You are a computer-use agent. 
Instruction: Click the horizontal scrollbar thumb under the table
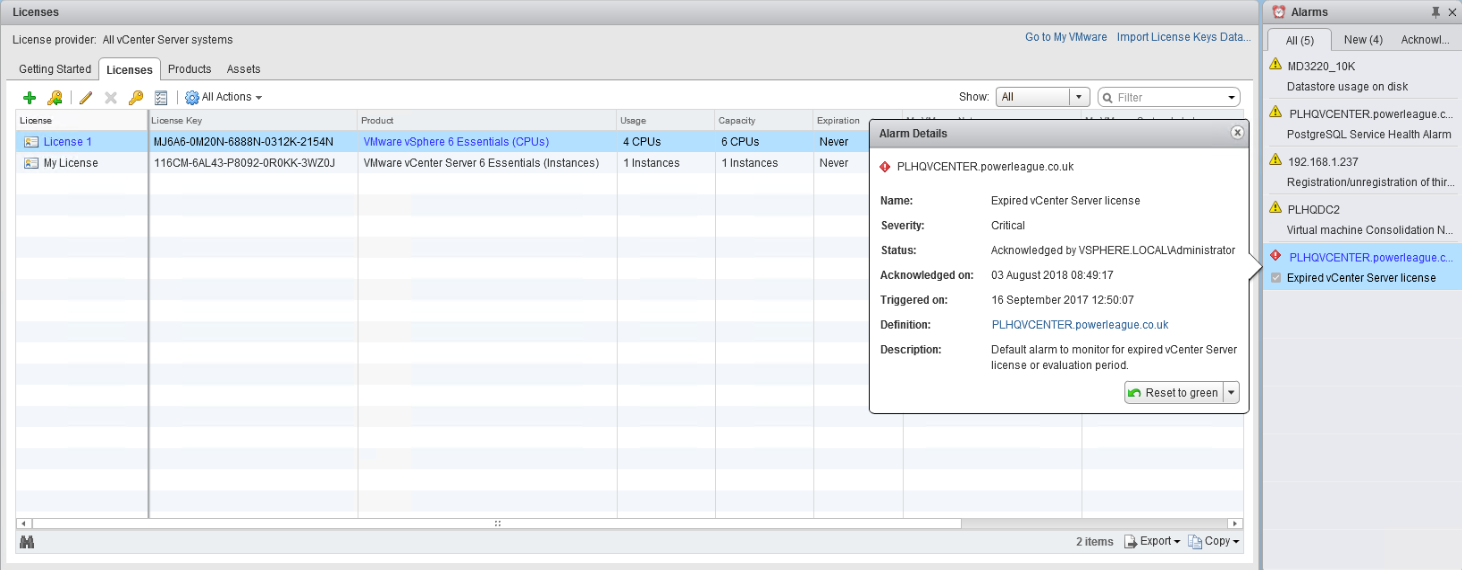tap(497, 523)
